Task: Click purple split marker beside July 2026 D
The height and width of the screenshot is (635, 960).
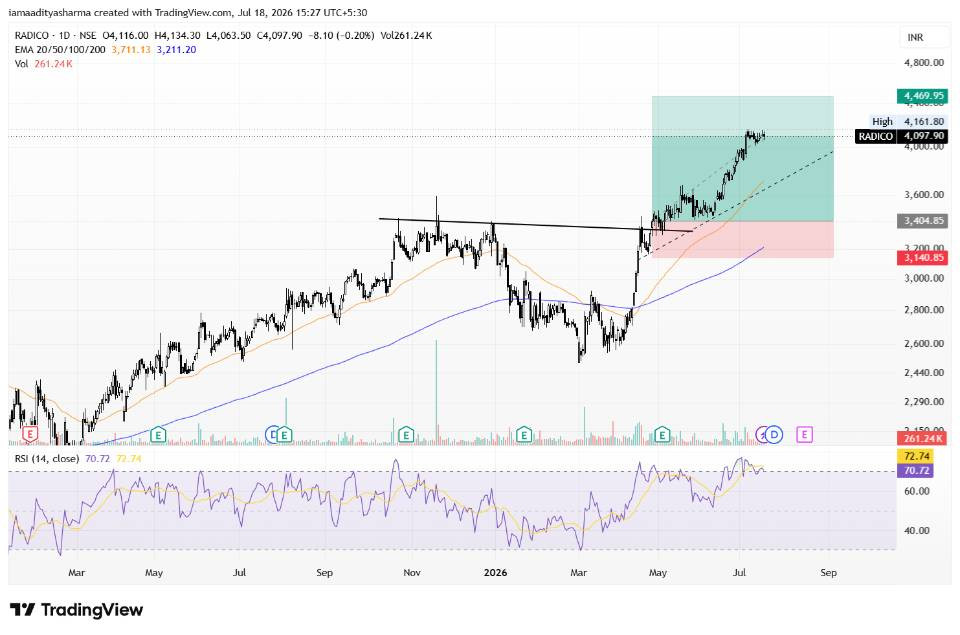Action: pyautogui.click(x=762, y=435)
